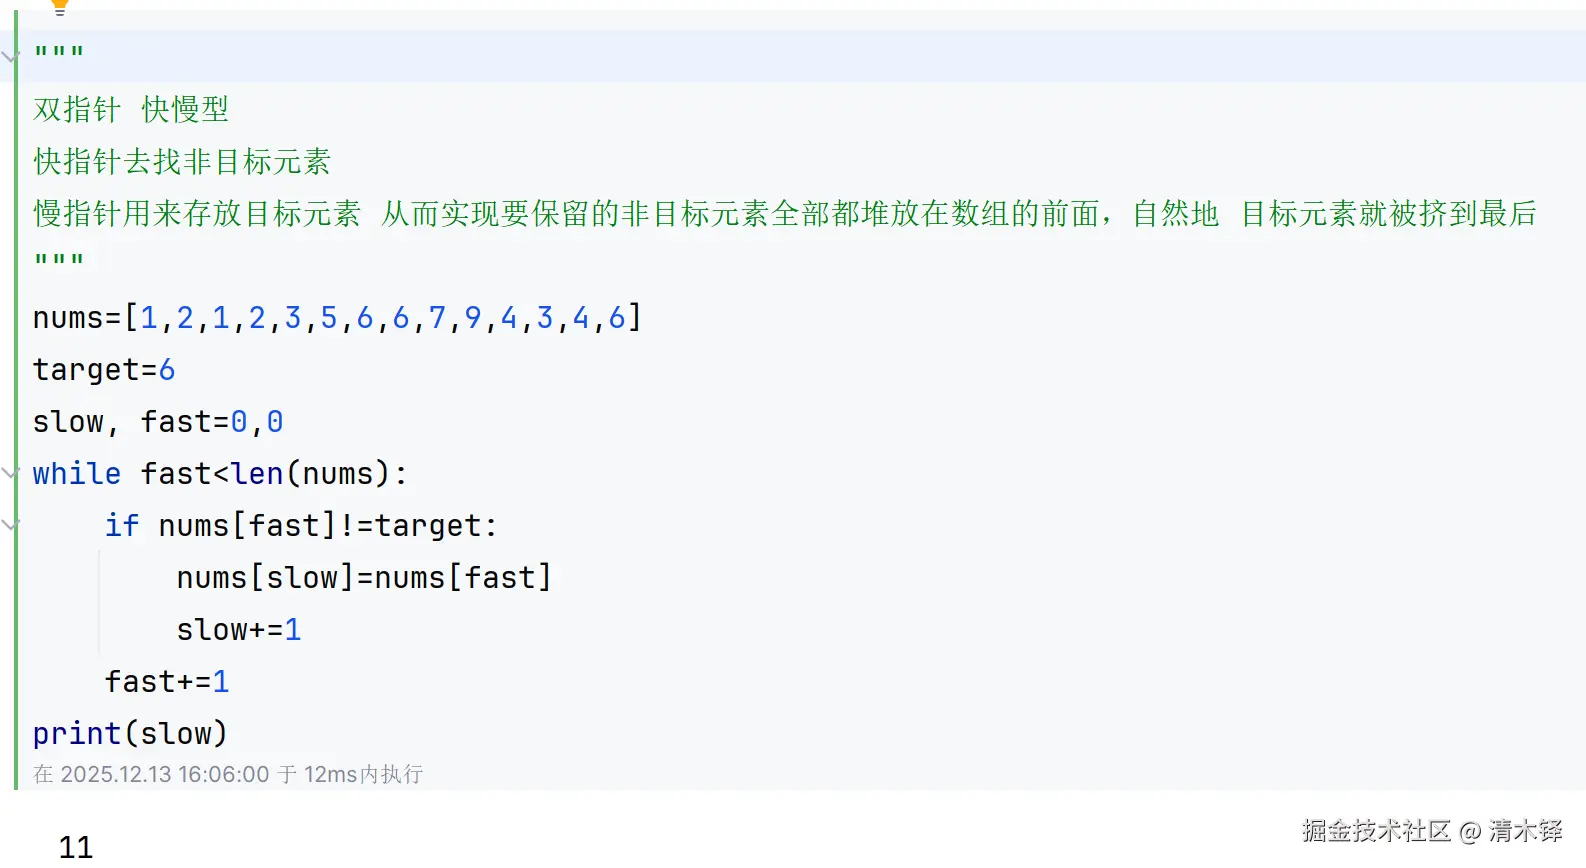Click the execution timestamp text
The width and height of the screenshot is (1586, 868).
[228, 774]
